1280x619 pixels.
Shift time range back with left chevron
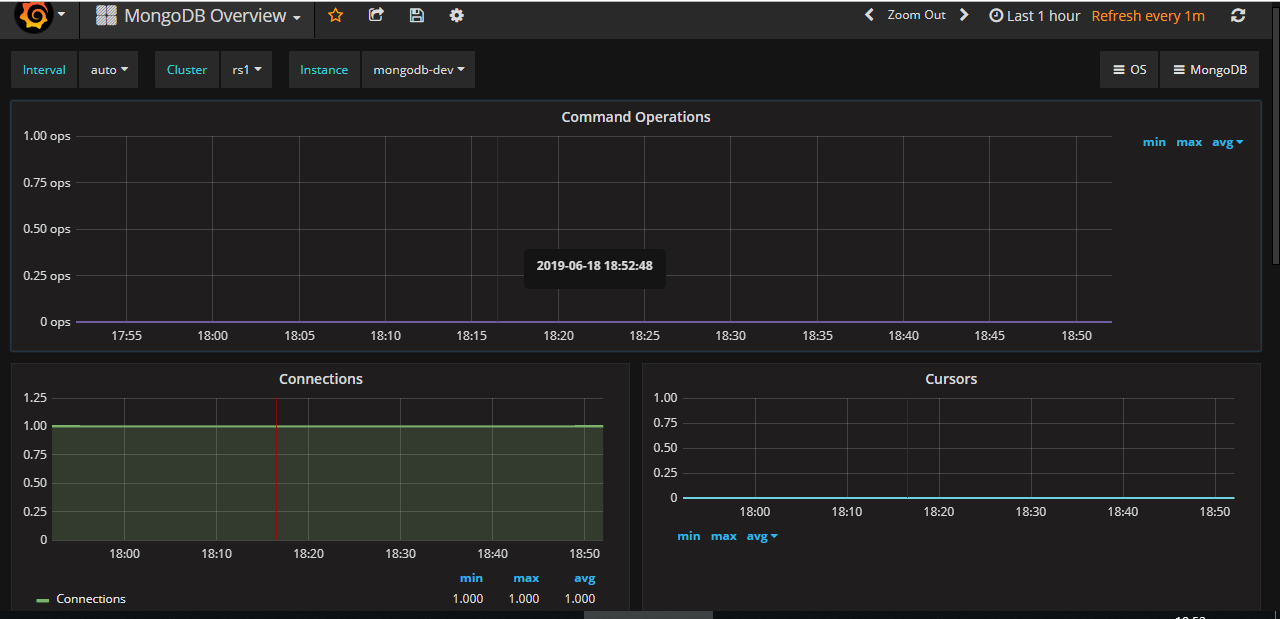point(869,15)
